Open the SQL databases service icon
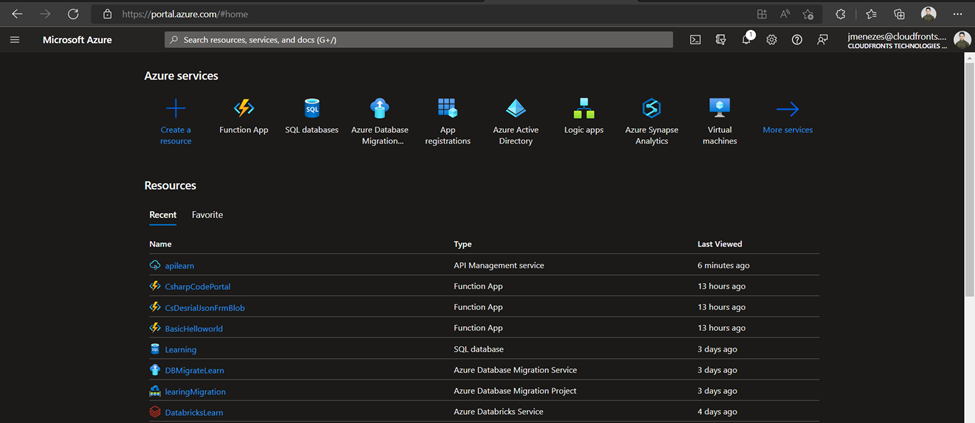 (312, 108)
